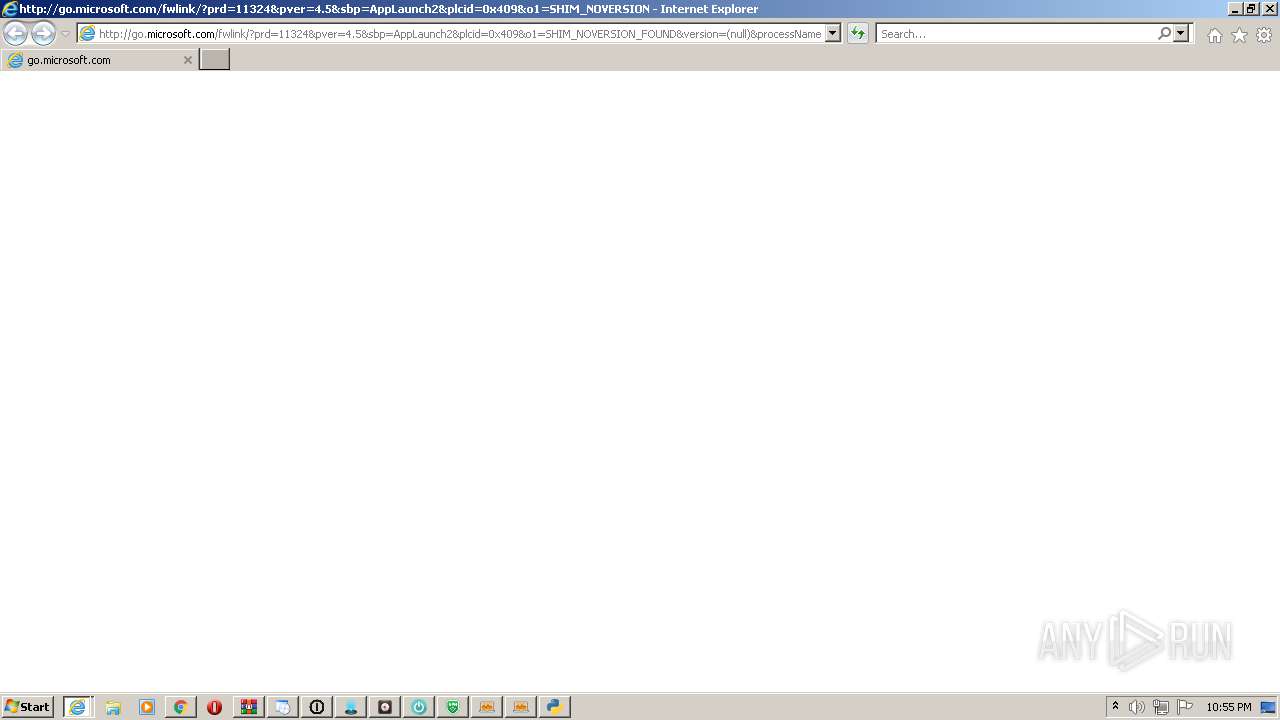Click the browser Forward arrow button
The image size is (1280, 720).
click(x=43, y=33)
